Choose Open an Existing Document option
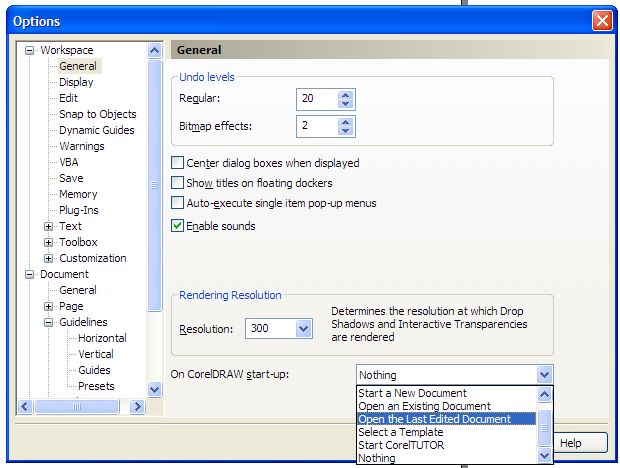 click(x=424, y=406)
